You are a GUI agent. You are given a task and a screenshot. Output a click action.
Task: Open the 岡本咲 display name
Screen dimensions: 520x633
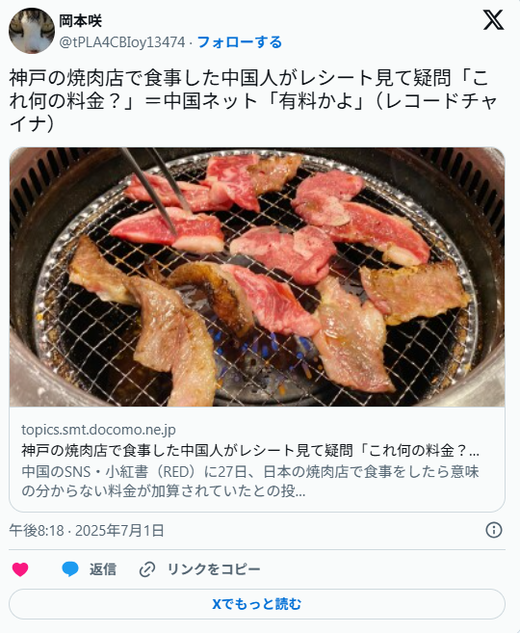click(80, 21)
